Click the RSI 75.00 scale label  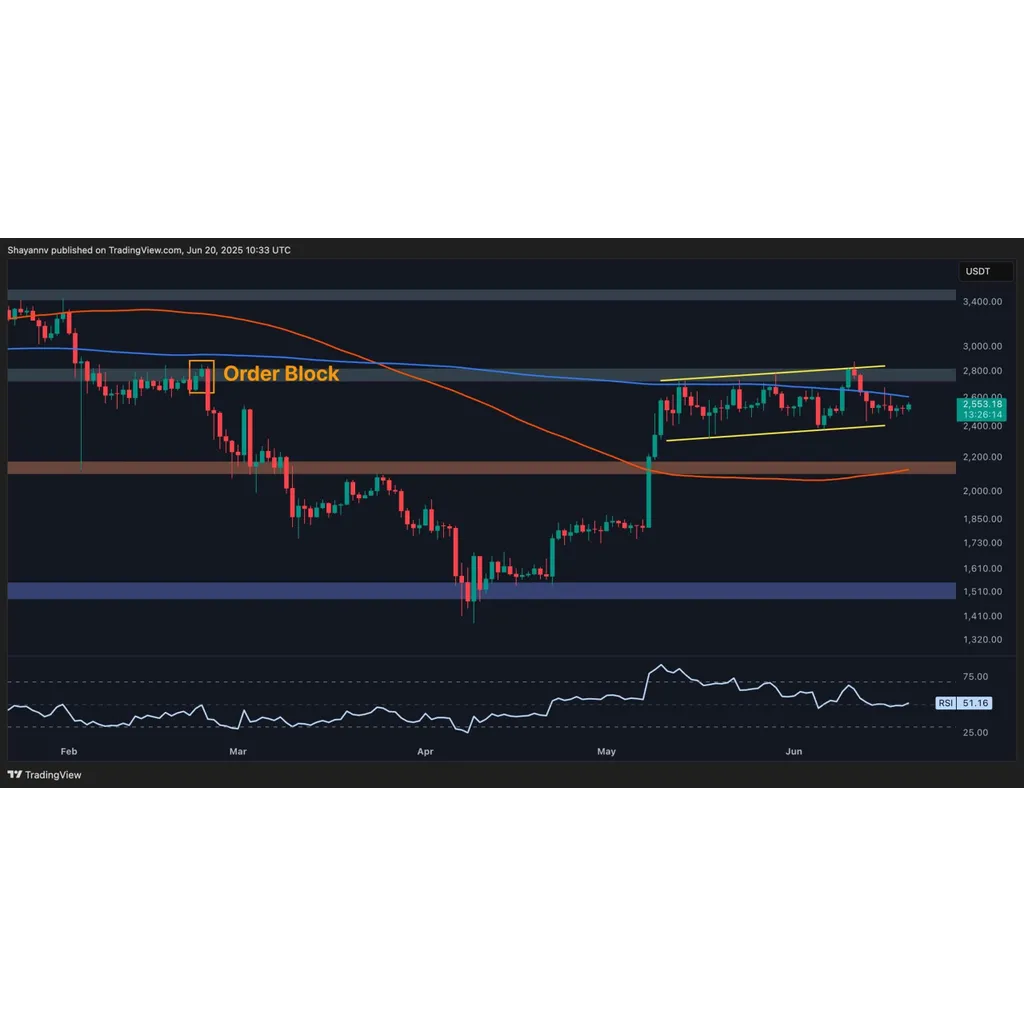point(975,677)
